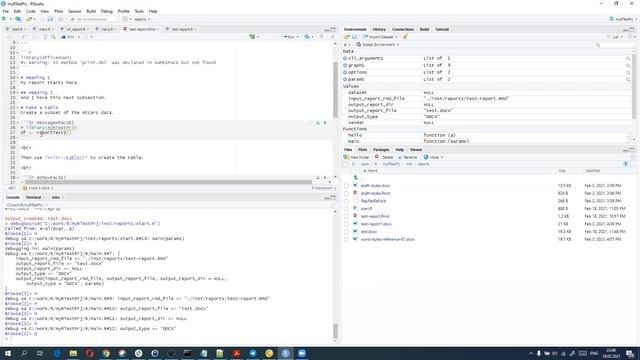Go to the parent directory with the up arrow
This screenshot has height=360, width=640.
click(356, 178)
